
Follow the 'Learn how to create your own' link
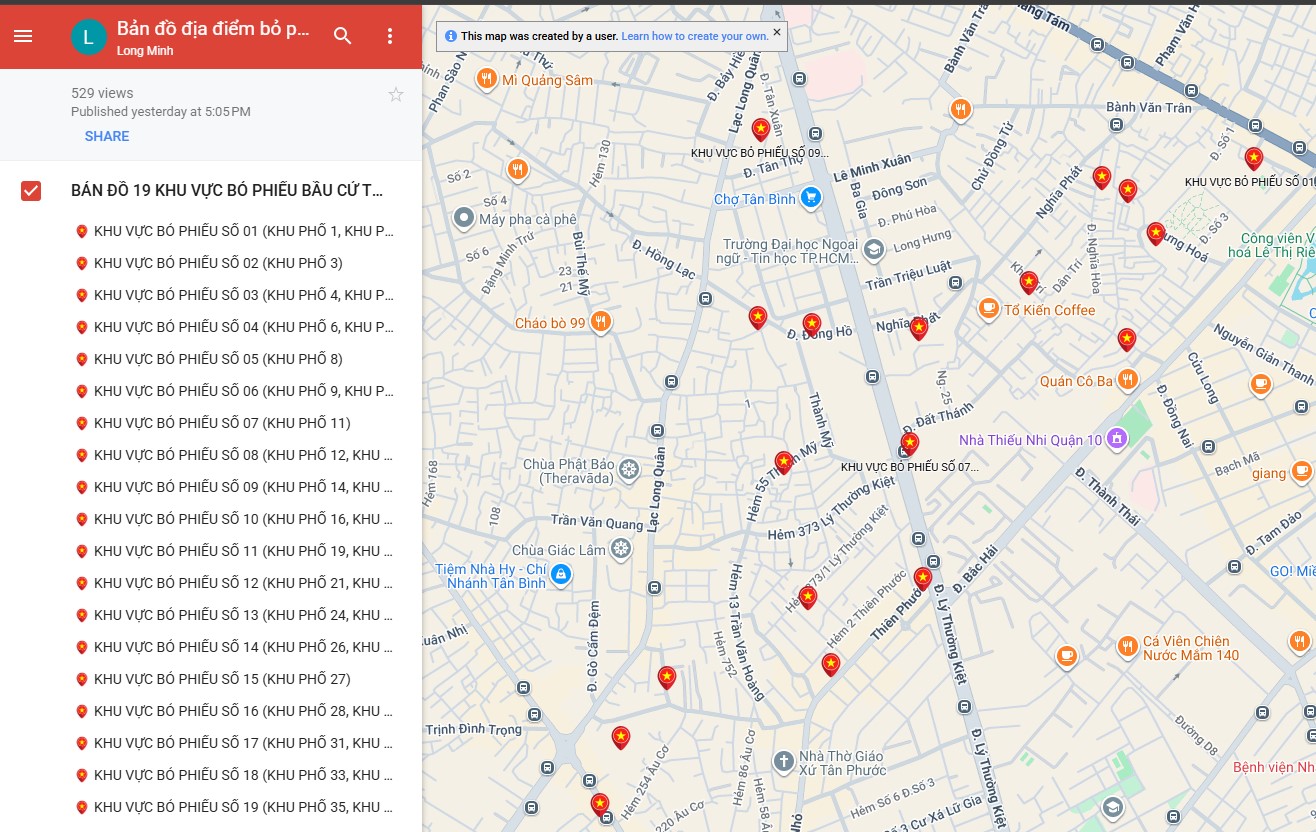[x=694, y=36]
